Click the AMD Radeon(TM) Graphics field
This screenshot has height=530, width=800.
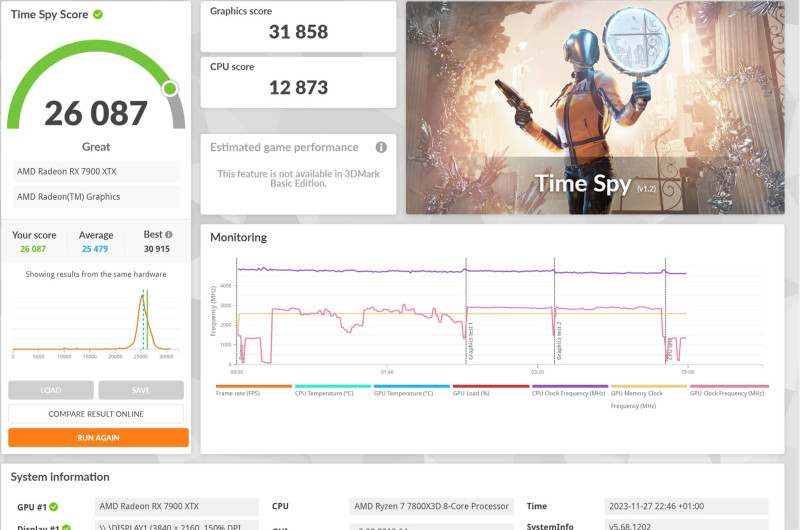tap(96, 197)
